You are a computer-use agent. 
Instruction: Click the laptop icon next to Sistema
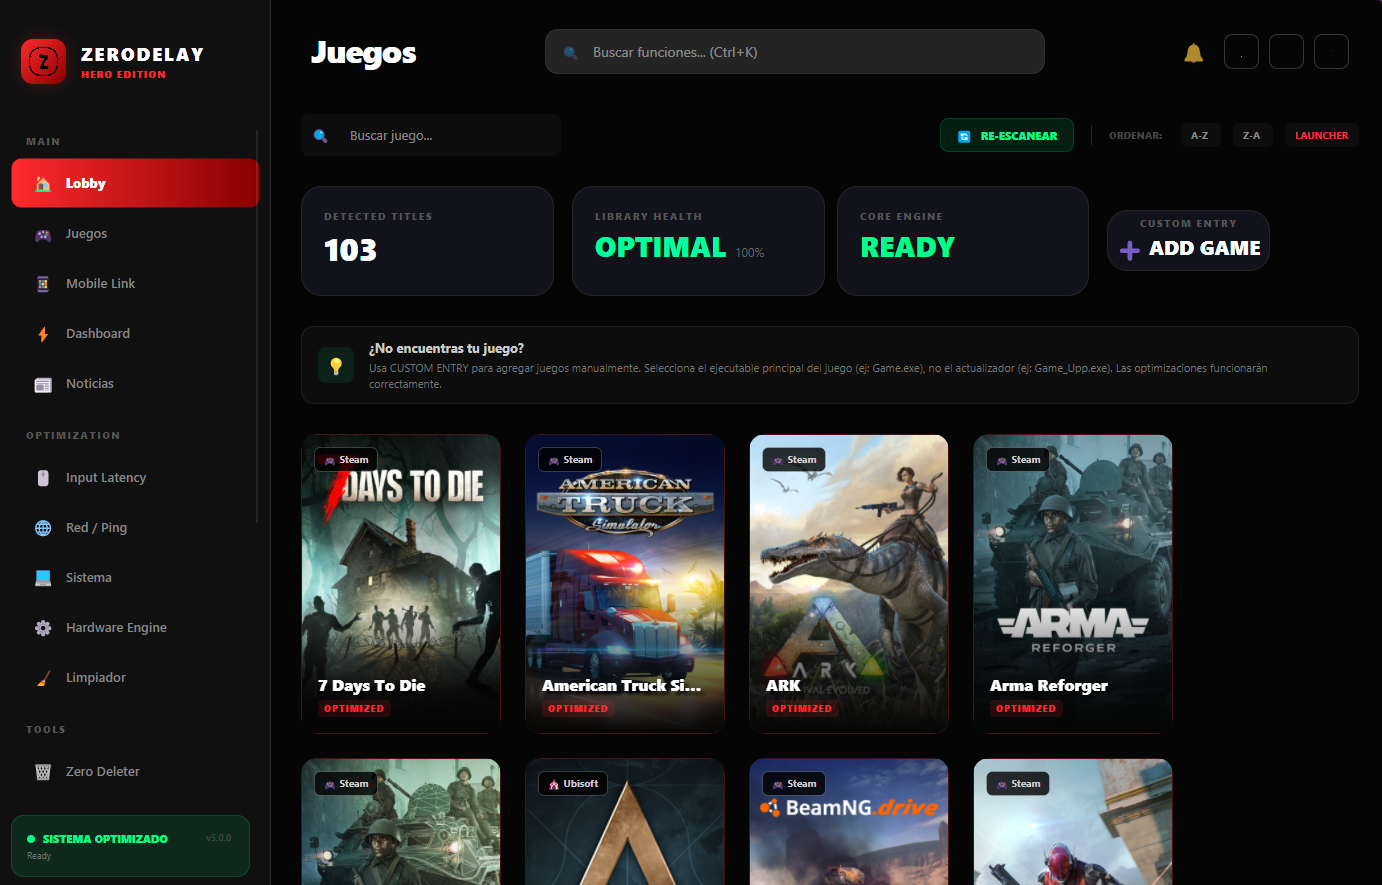pos(43,578)
